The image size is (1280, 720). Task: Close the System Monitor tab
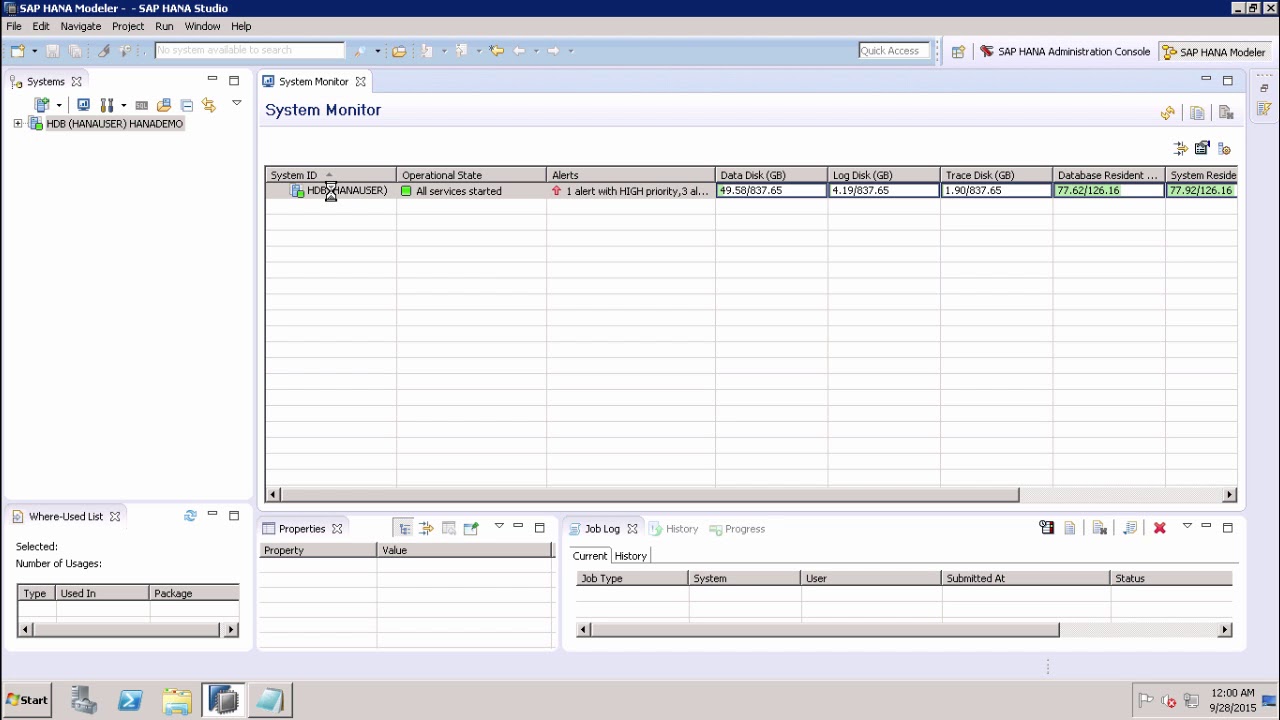[360, 82]
